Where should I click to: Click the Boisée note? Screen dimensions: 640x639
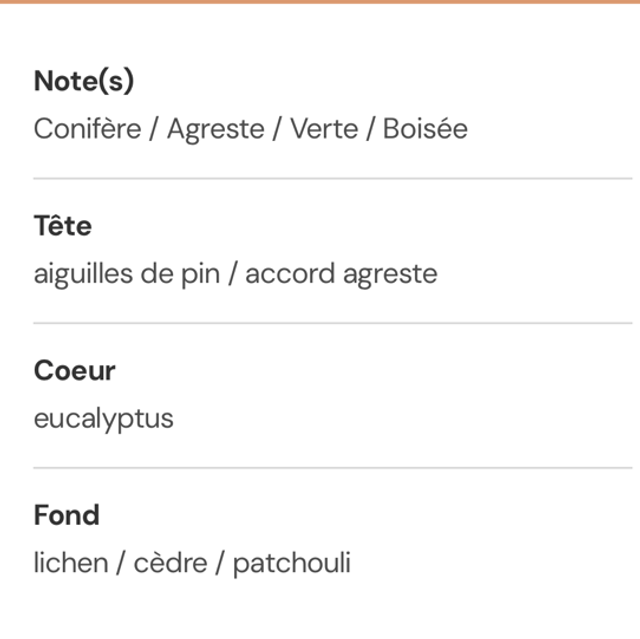(425, 129)
